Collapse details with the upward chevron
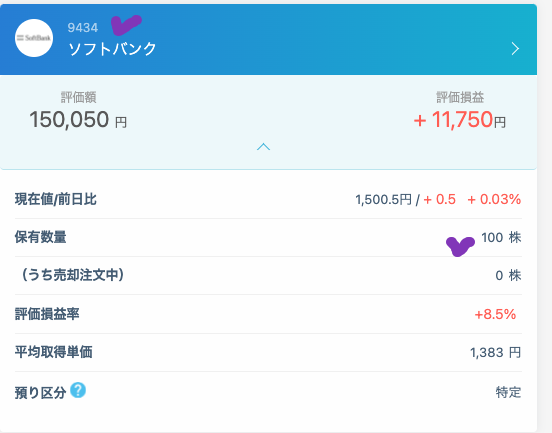 click(x=263, y=146)
